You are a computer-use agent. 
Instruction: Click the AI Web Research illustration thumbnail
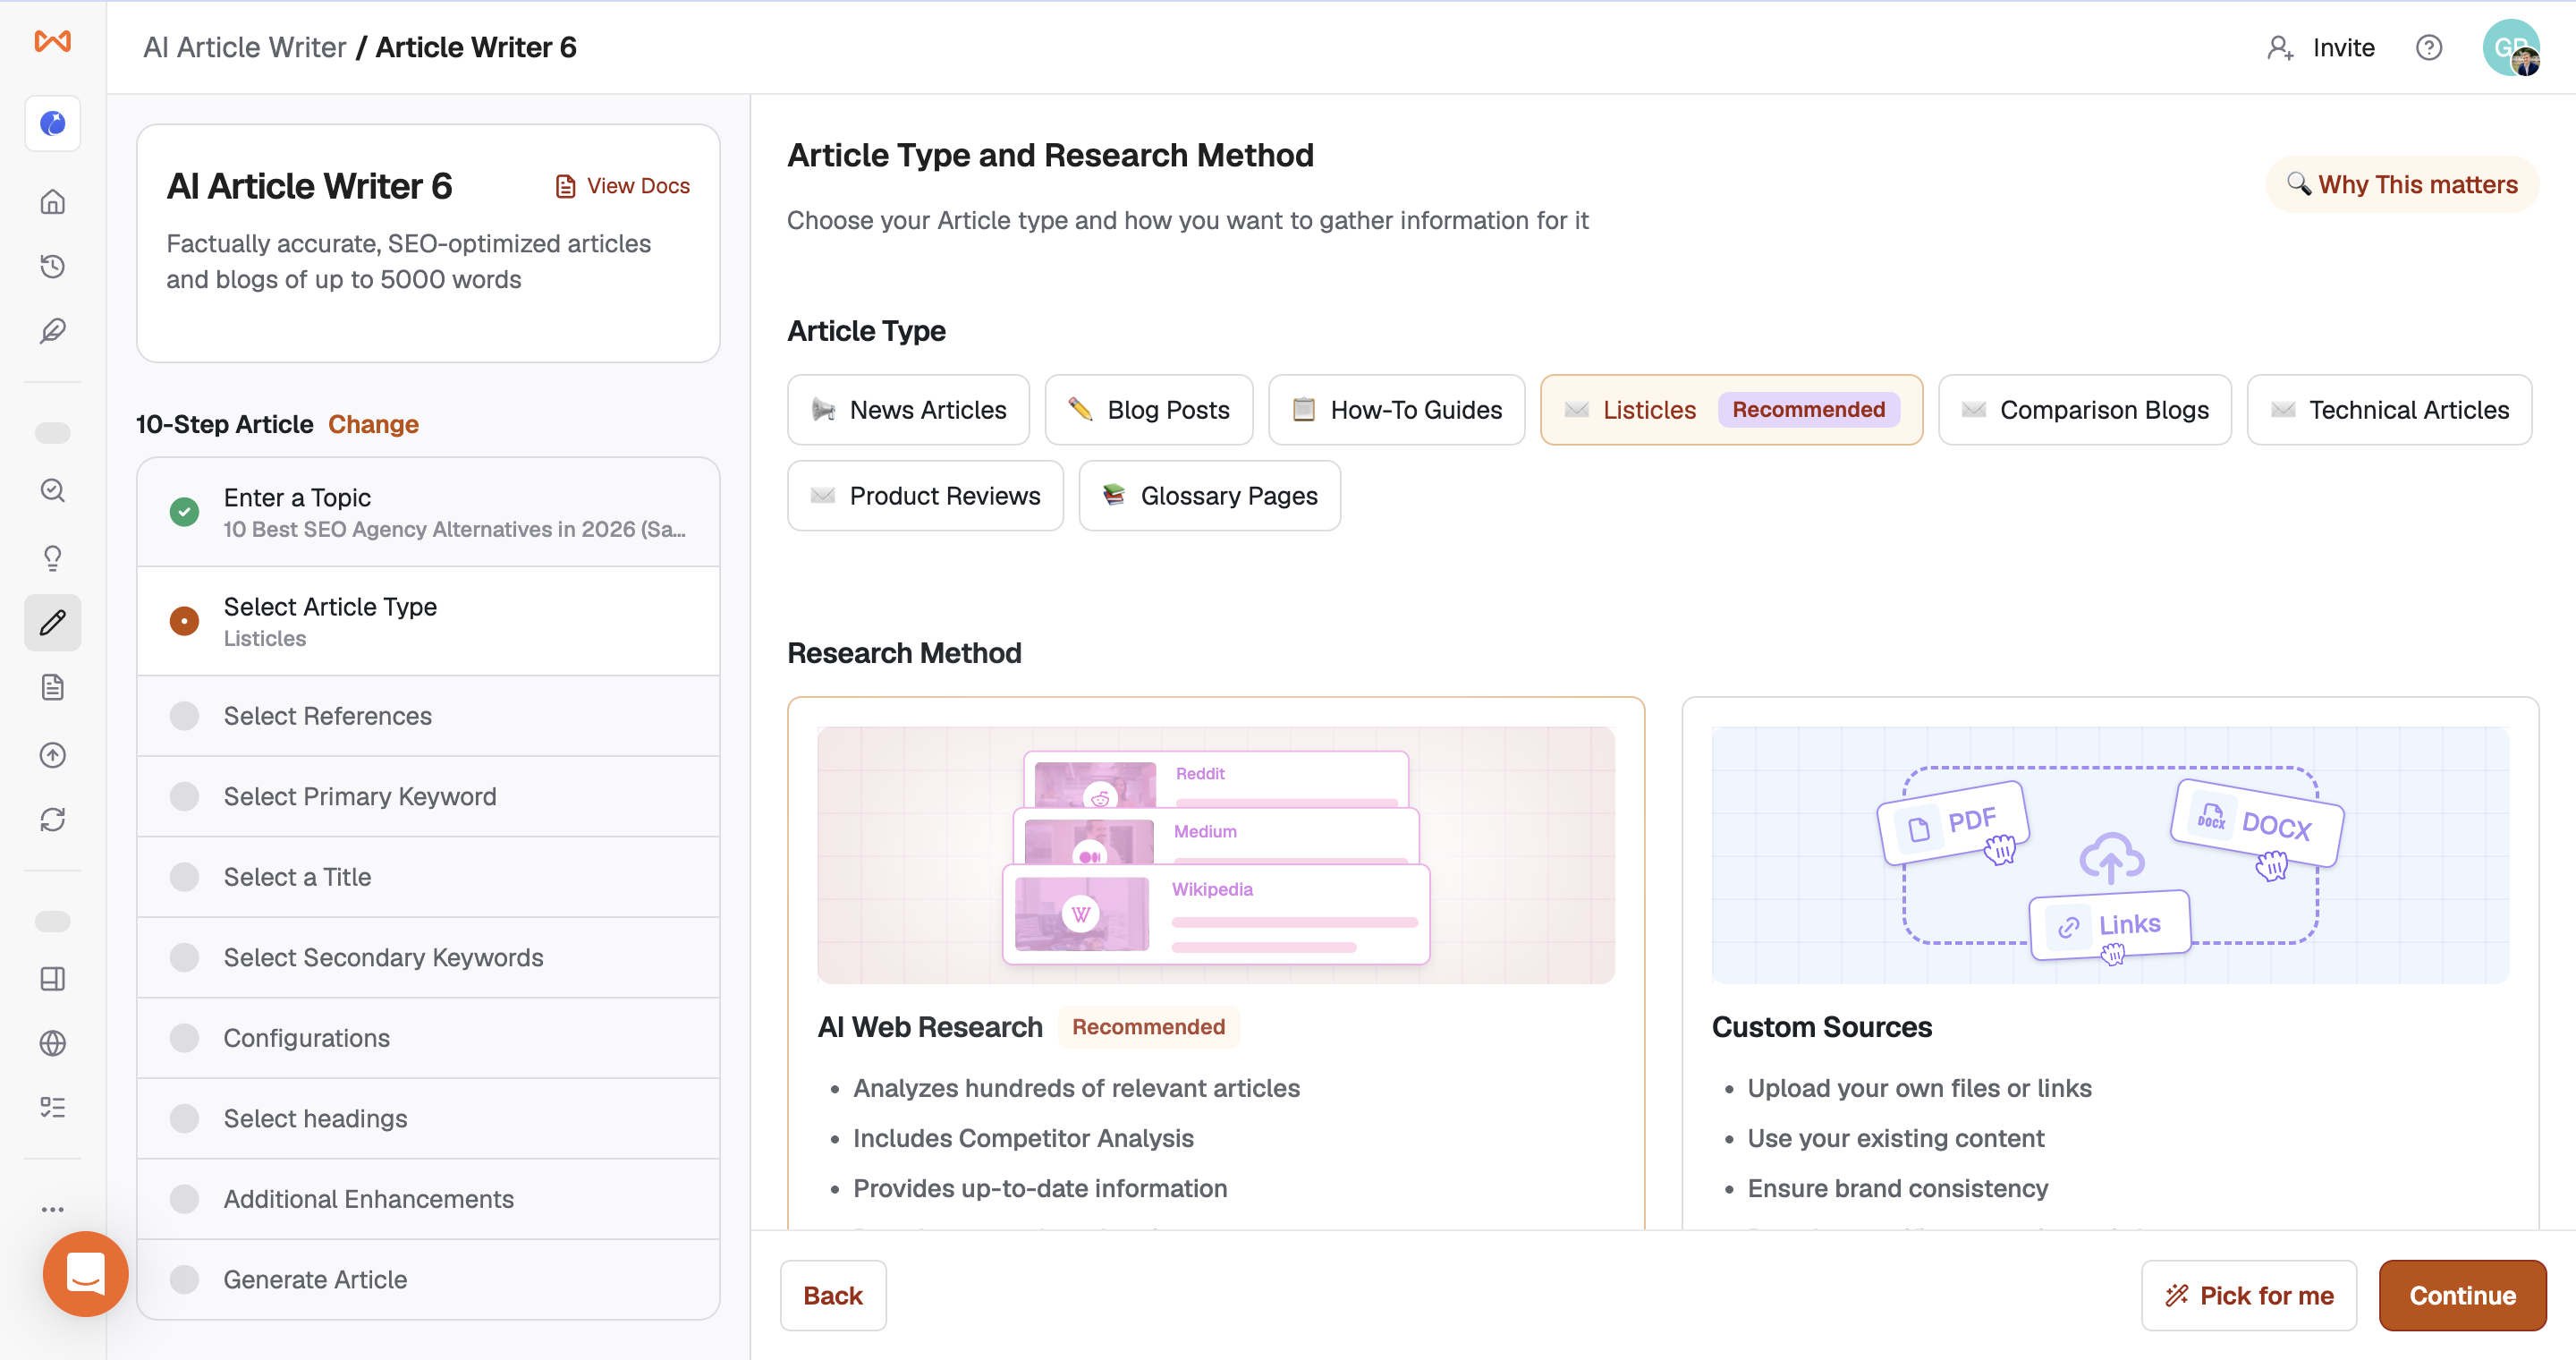1215,855
